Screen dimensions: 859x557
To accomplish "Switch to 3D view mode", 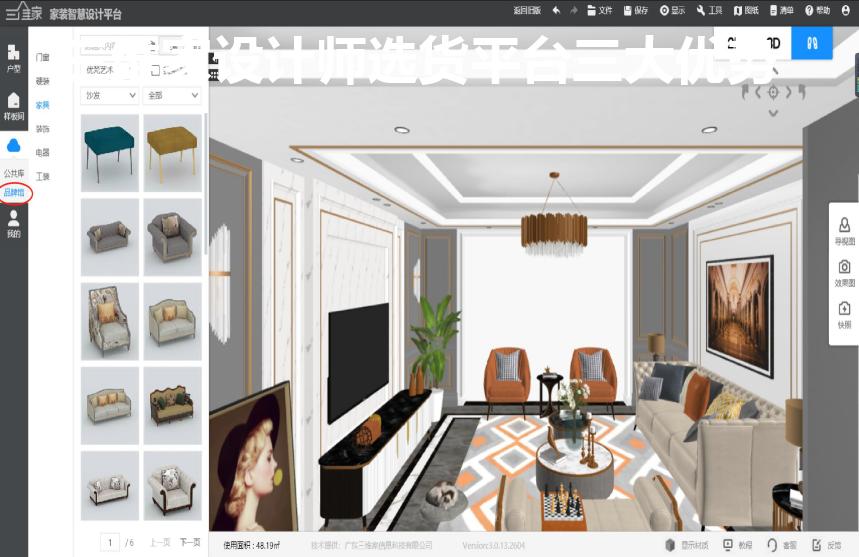I will click(773, 43).
